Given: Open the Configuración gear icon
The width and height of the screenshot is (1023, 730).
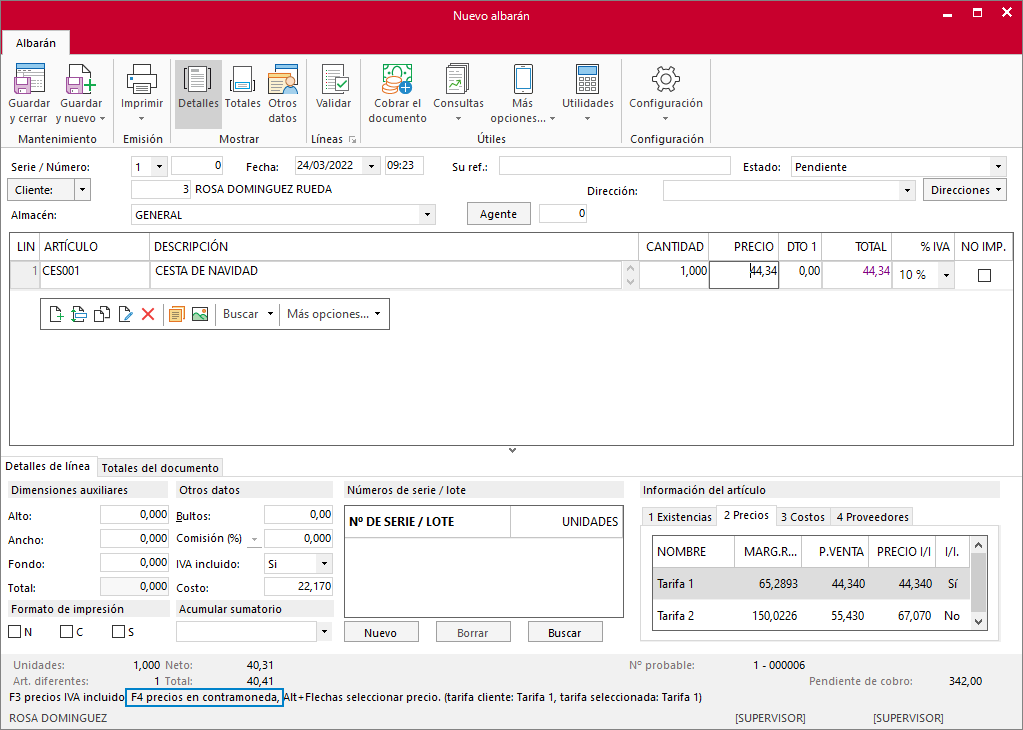Looking at the screenshot, I should tap(665, 79).
